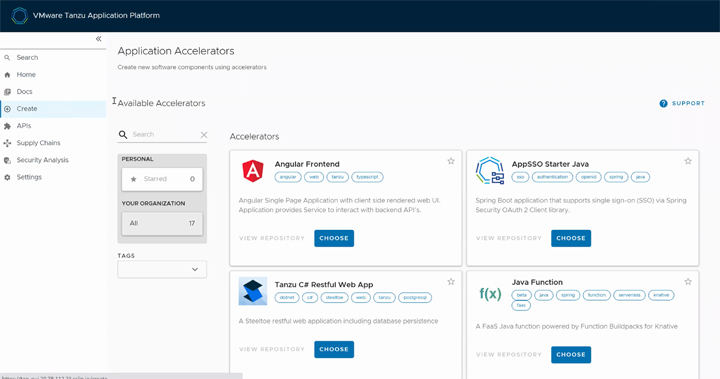
Task: Clear the accelerator search with X
Action: (204, 135)
